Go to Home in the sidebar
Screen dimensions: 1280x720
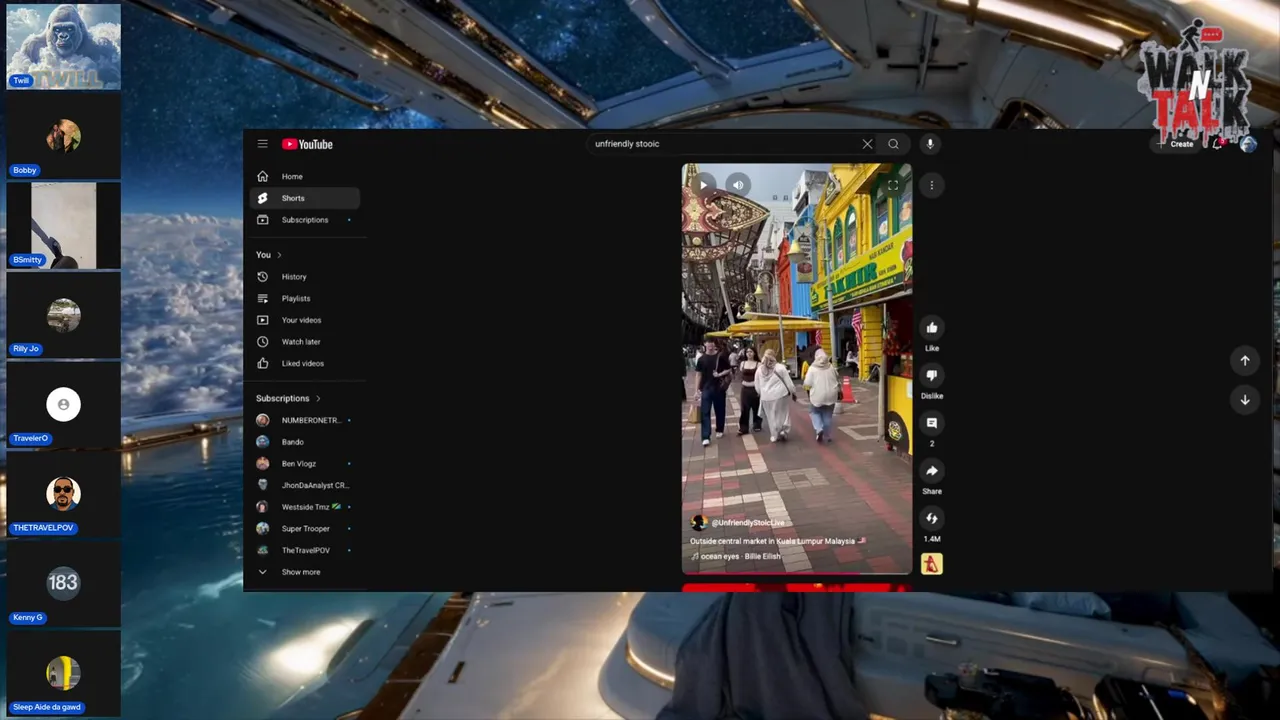(305, 176)
